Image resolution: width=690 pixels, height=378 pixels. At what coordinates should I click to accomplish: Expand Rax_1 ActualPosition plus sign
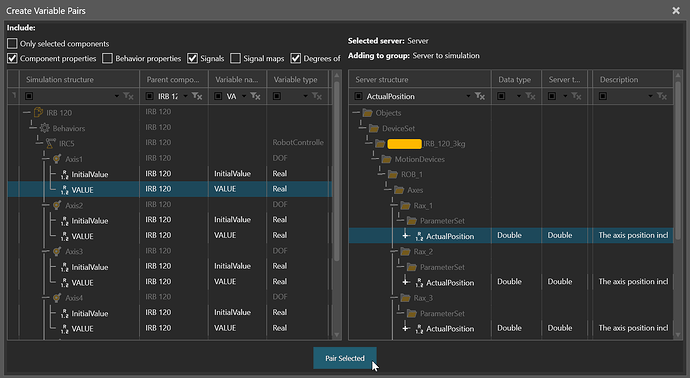(x=406, y=236)
